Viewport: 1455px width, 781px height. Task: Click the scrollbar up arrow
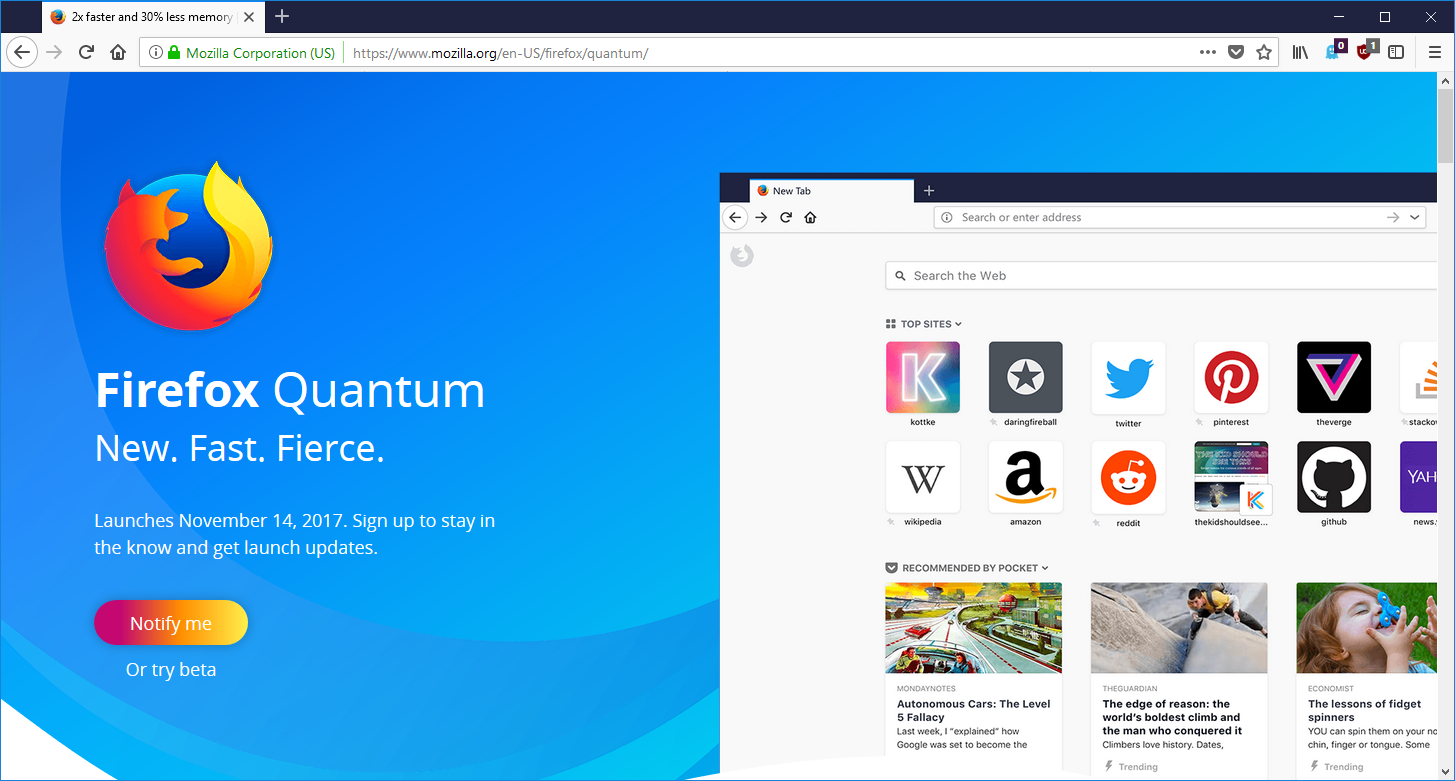pos(1446,80)
